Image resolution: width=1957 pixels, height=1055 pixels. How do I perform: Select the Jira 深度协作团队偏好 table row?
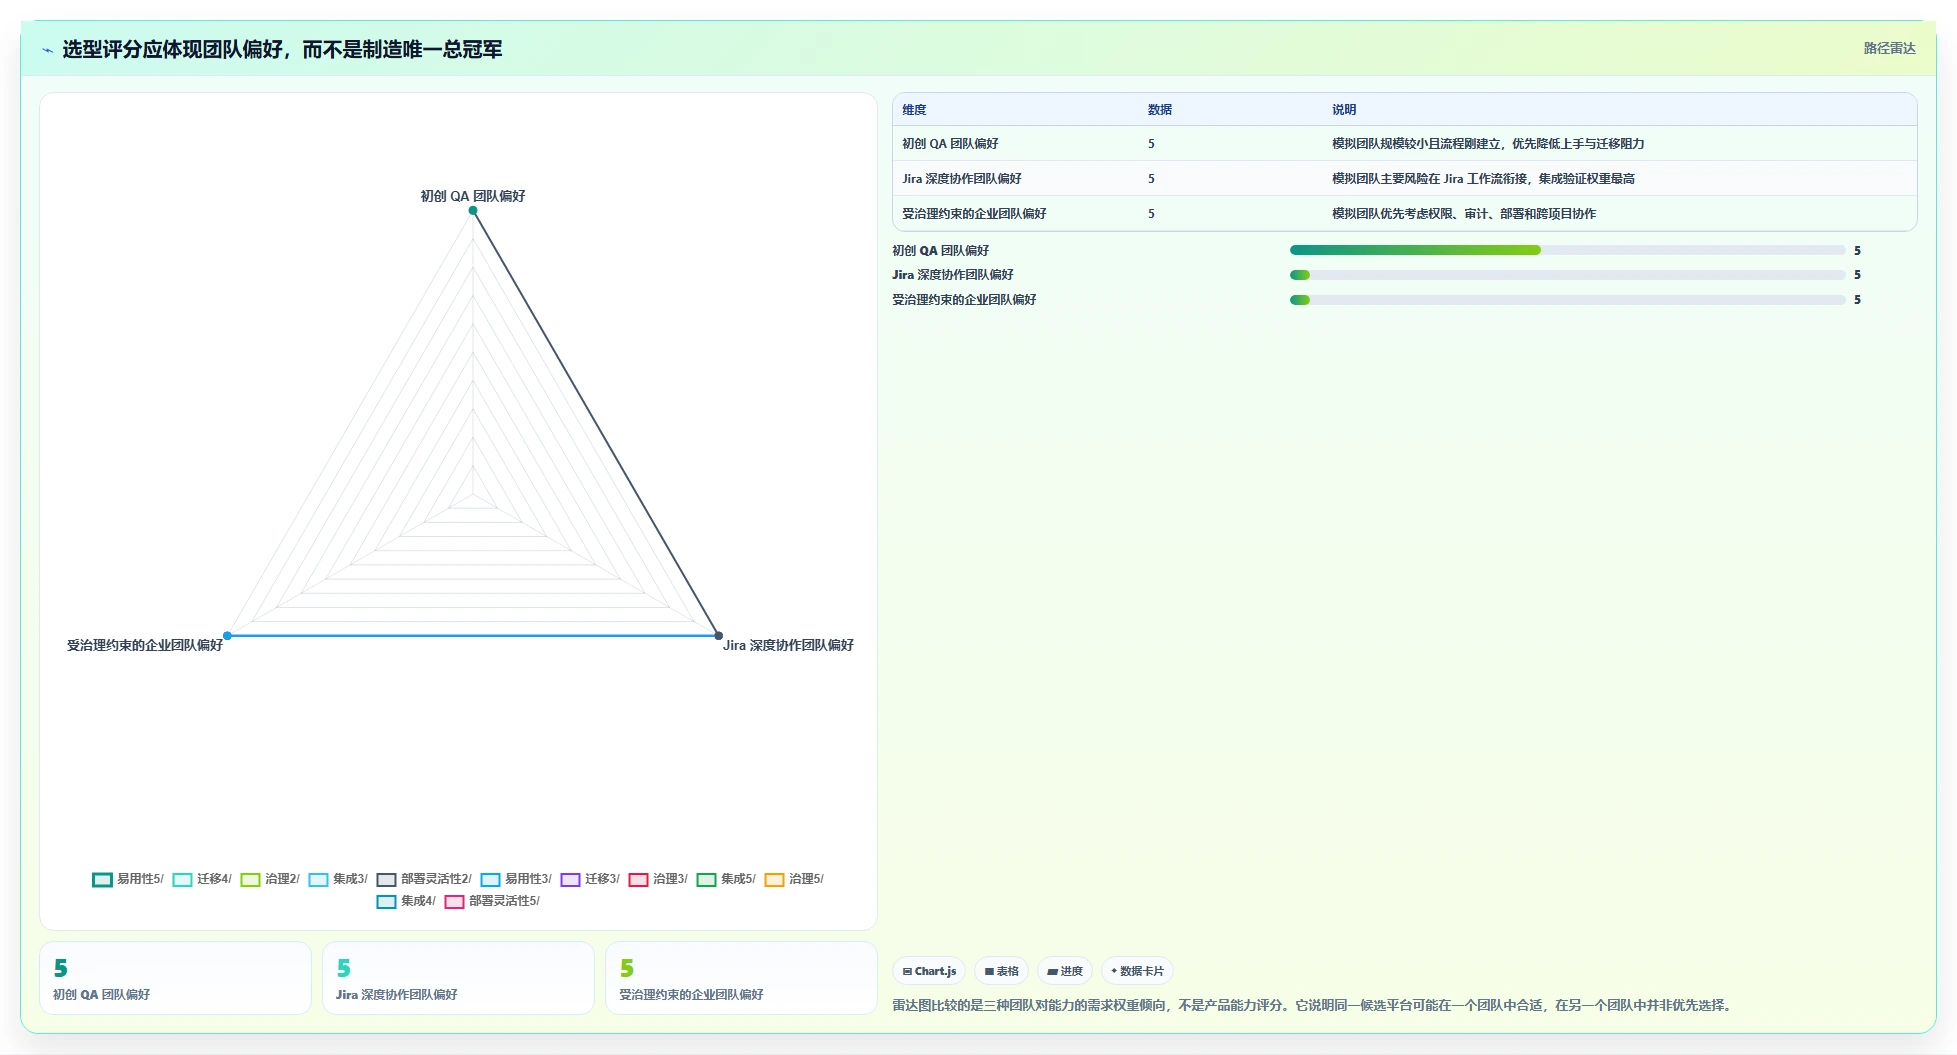coord(1404,179)
